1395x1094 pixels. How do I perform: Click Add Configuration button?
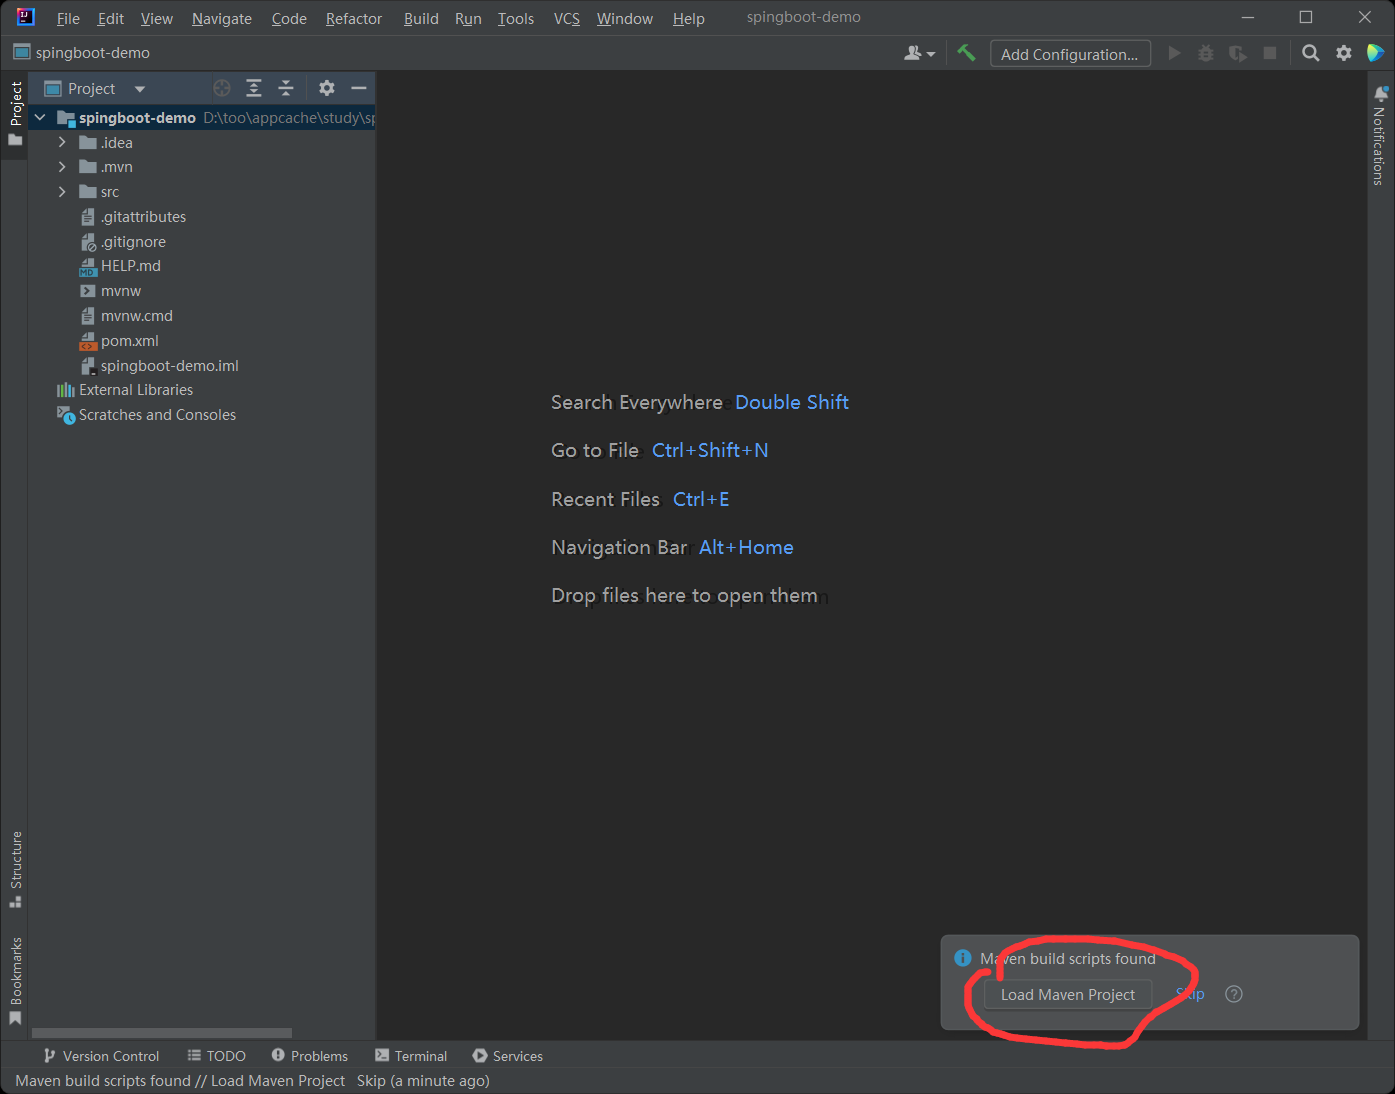[1070, 54]
